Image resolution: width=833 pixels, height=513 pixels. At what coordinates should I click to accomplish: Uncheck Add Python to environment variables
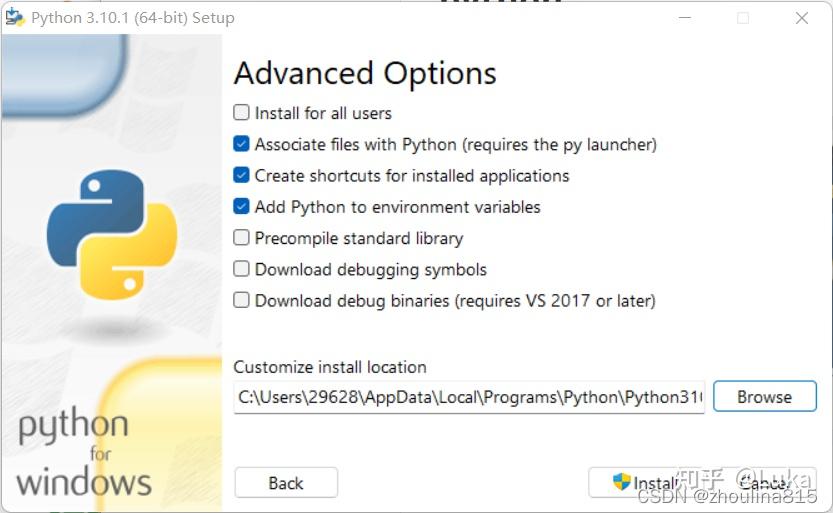click(241, 207)
